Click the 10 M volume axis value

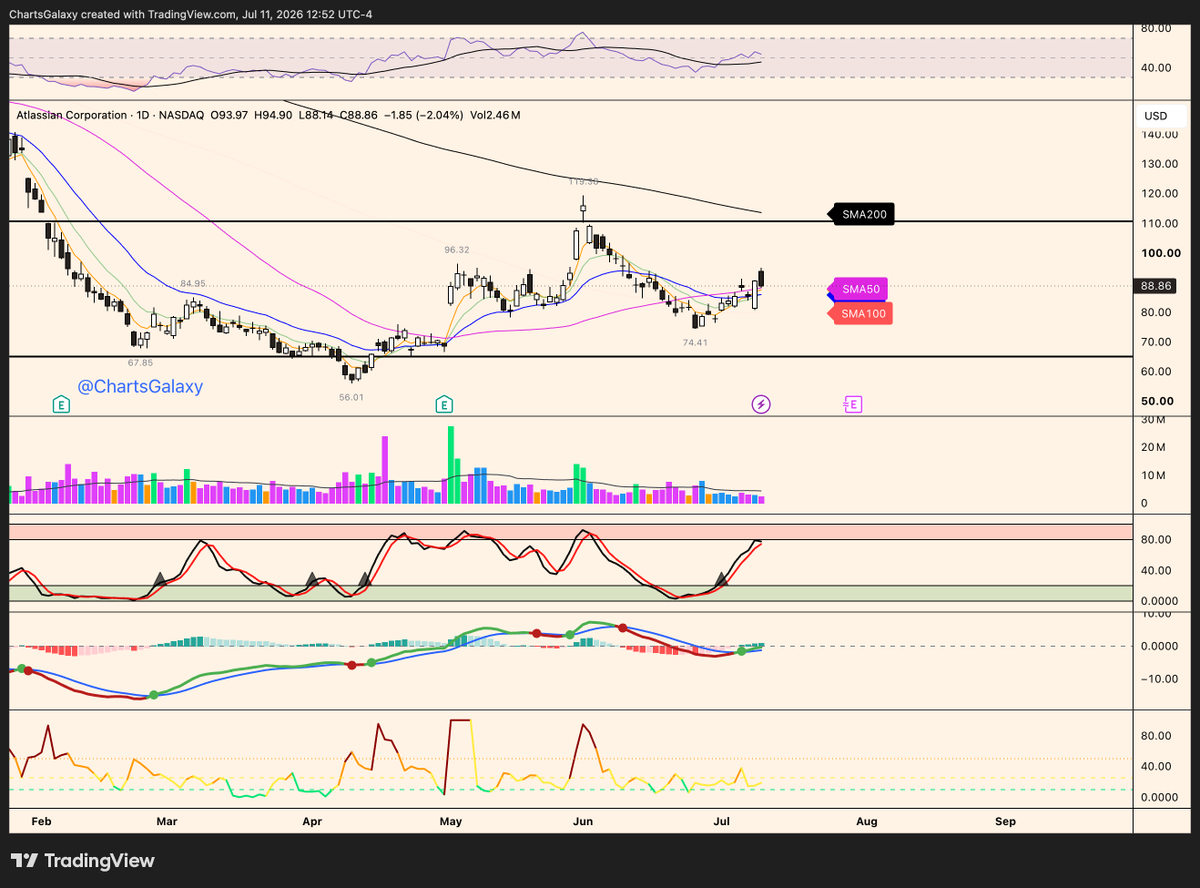tap(1154, 475)
